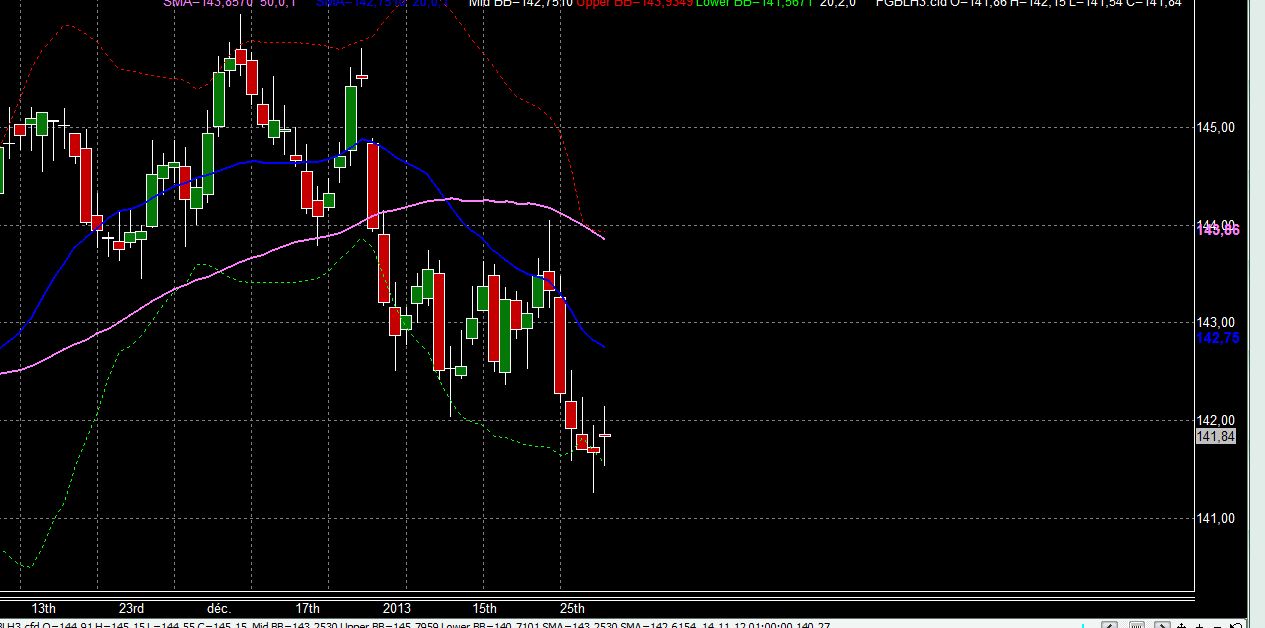Click the 145,00 price axis label

click(1216, 126)
